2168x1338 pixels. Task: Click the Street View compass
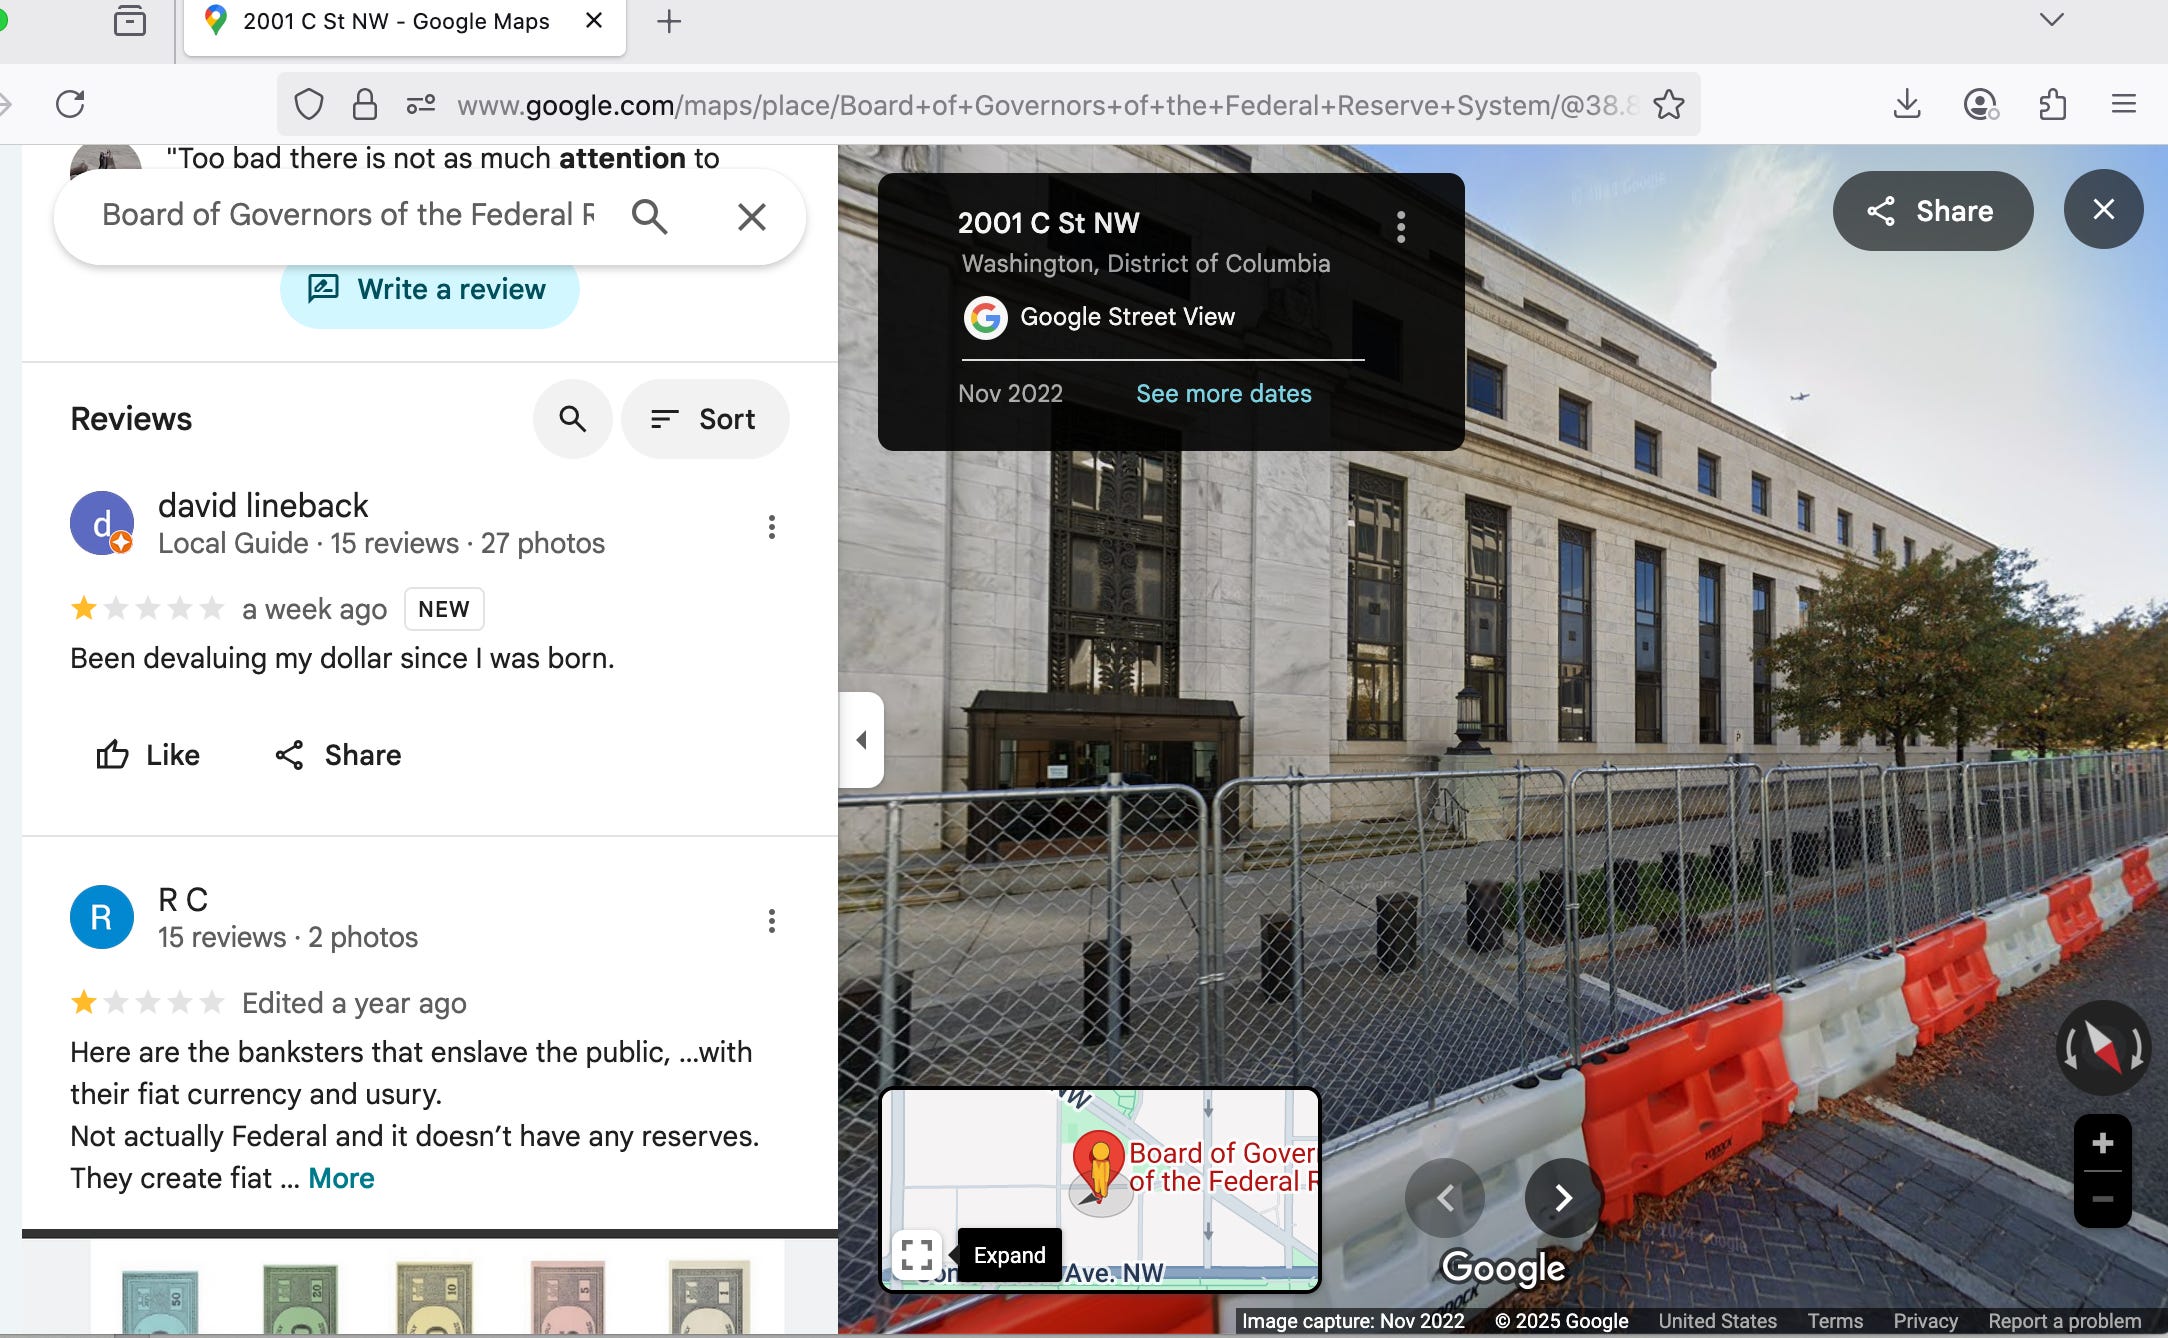tap(2102, 1048)
